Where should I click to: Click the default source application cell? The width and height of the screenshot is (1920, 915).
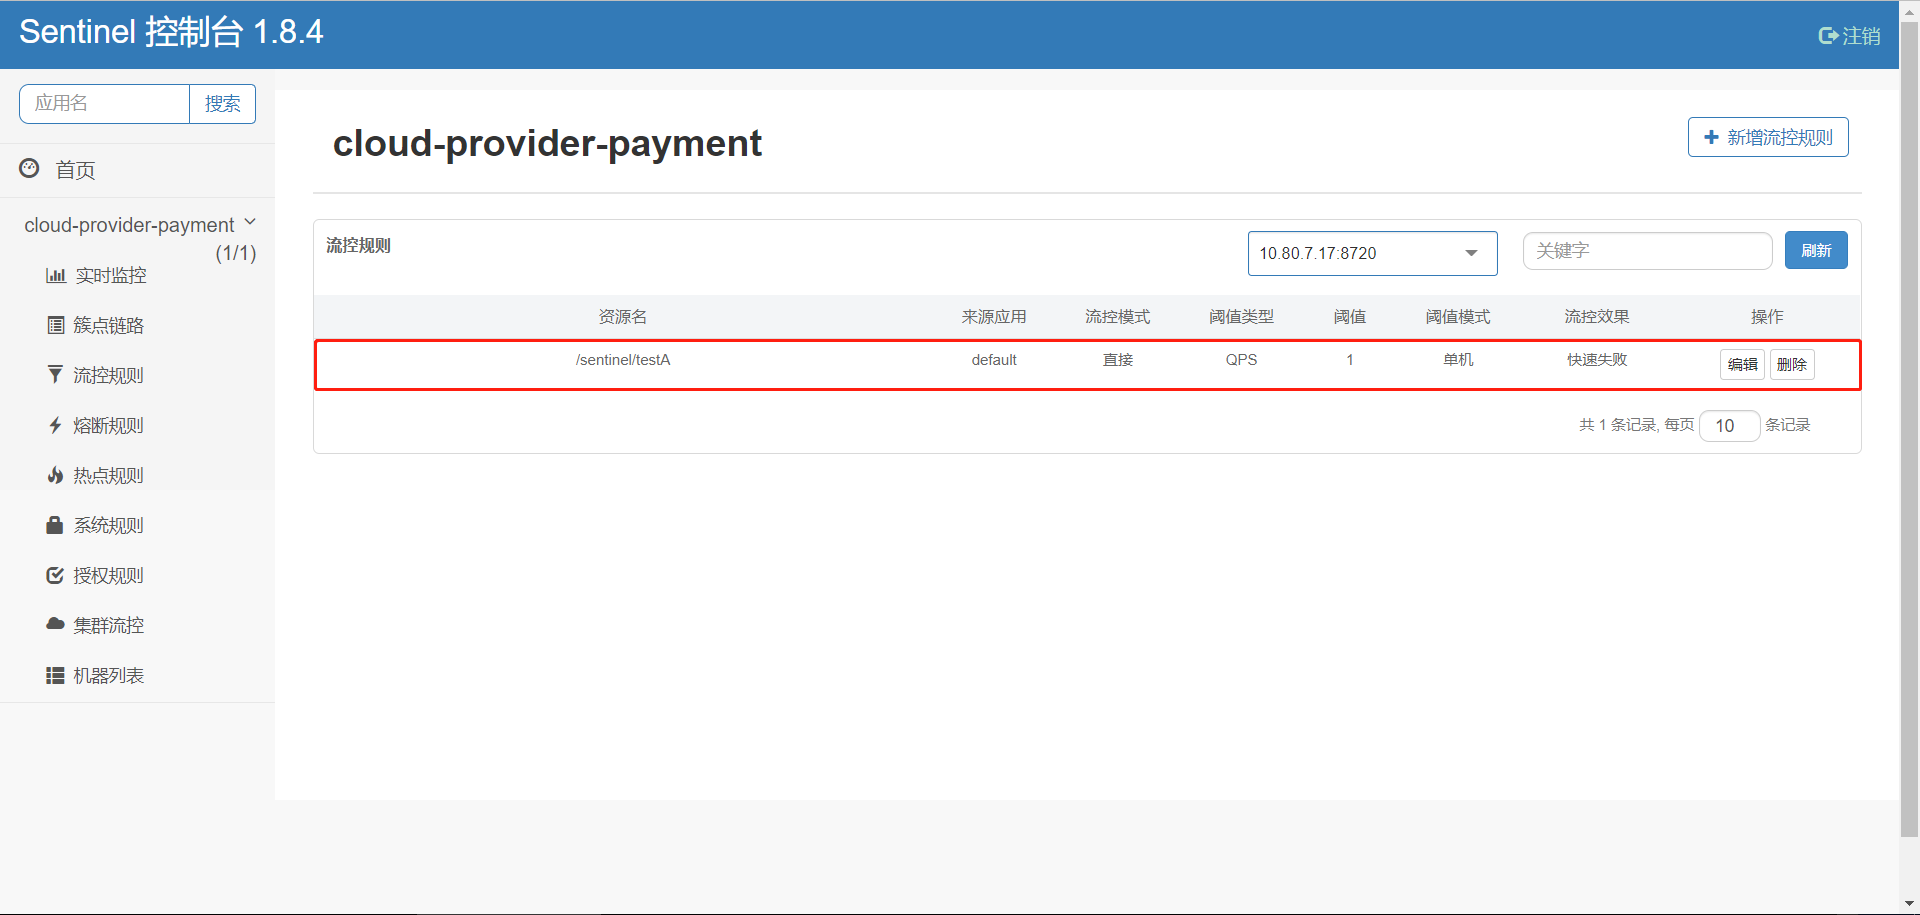994,360
